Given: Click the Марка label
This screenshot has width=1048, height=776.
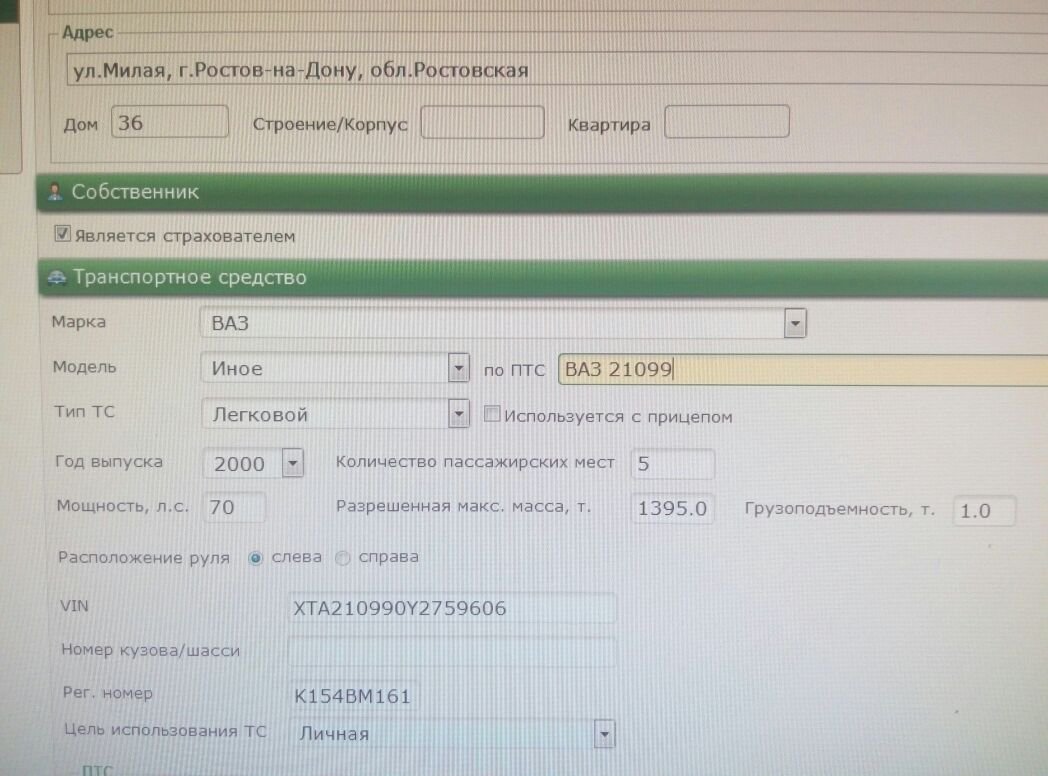Looking at the screenshot, I should click(78, 321).
